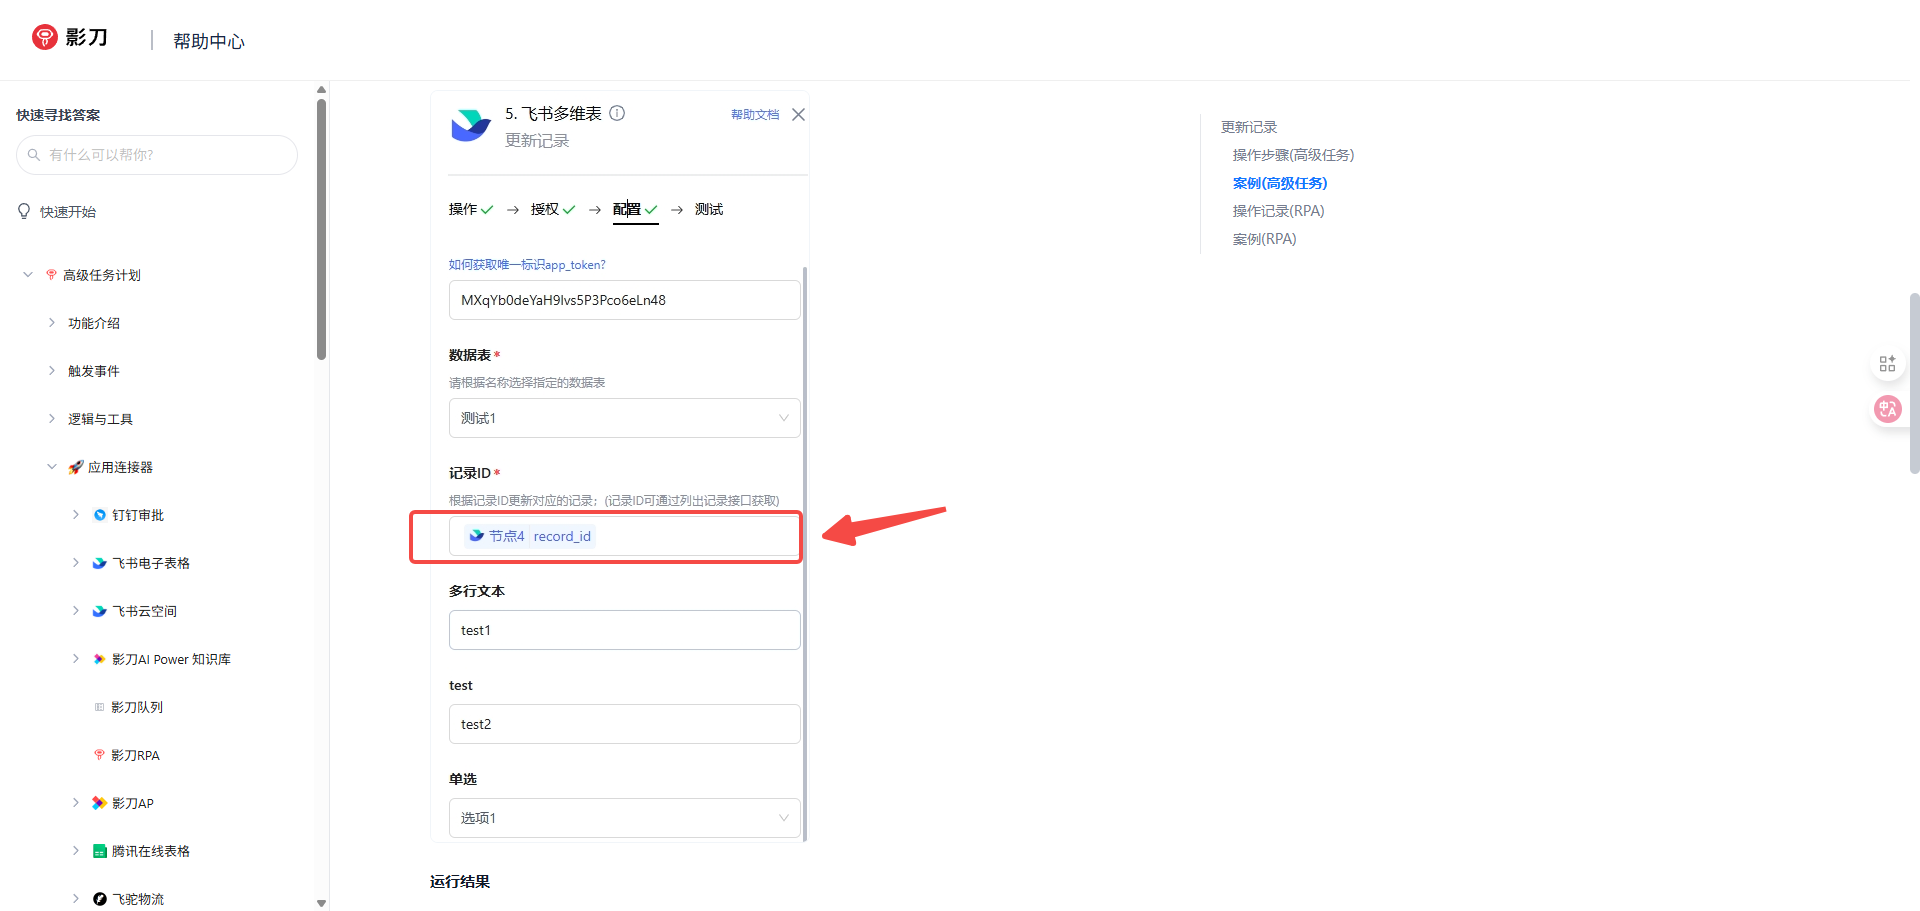Expand the 触发事件 tree item
The height and width of the screenshot is (911, 1920).
(52, 371)
